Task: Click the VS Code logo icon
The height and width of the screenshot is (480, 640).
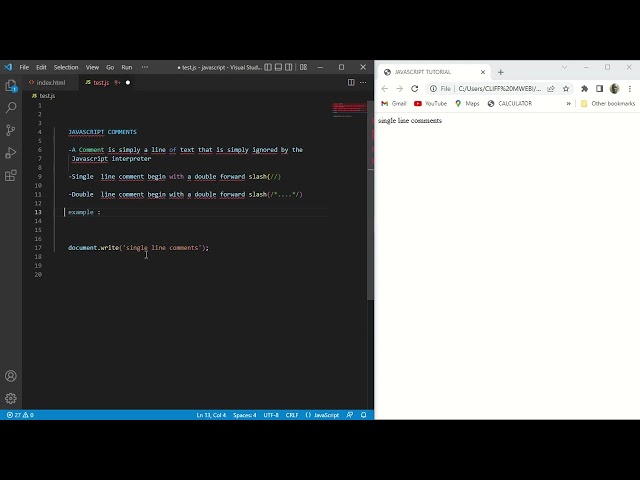Action: (8, 67)
